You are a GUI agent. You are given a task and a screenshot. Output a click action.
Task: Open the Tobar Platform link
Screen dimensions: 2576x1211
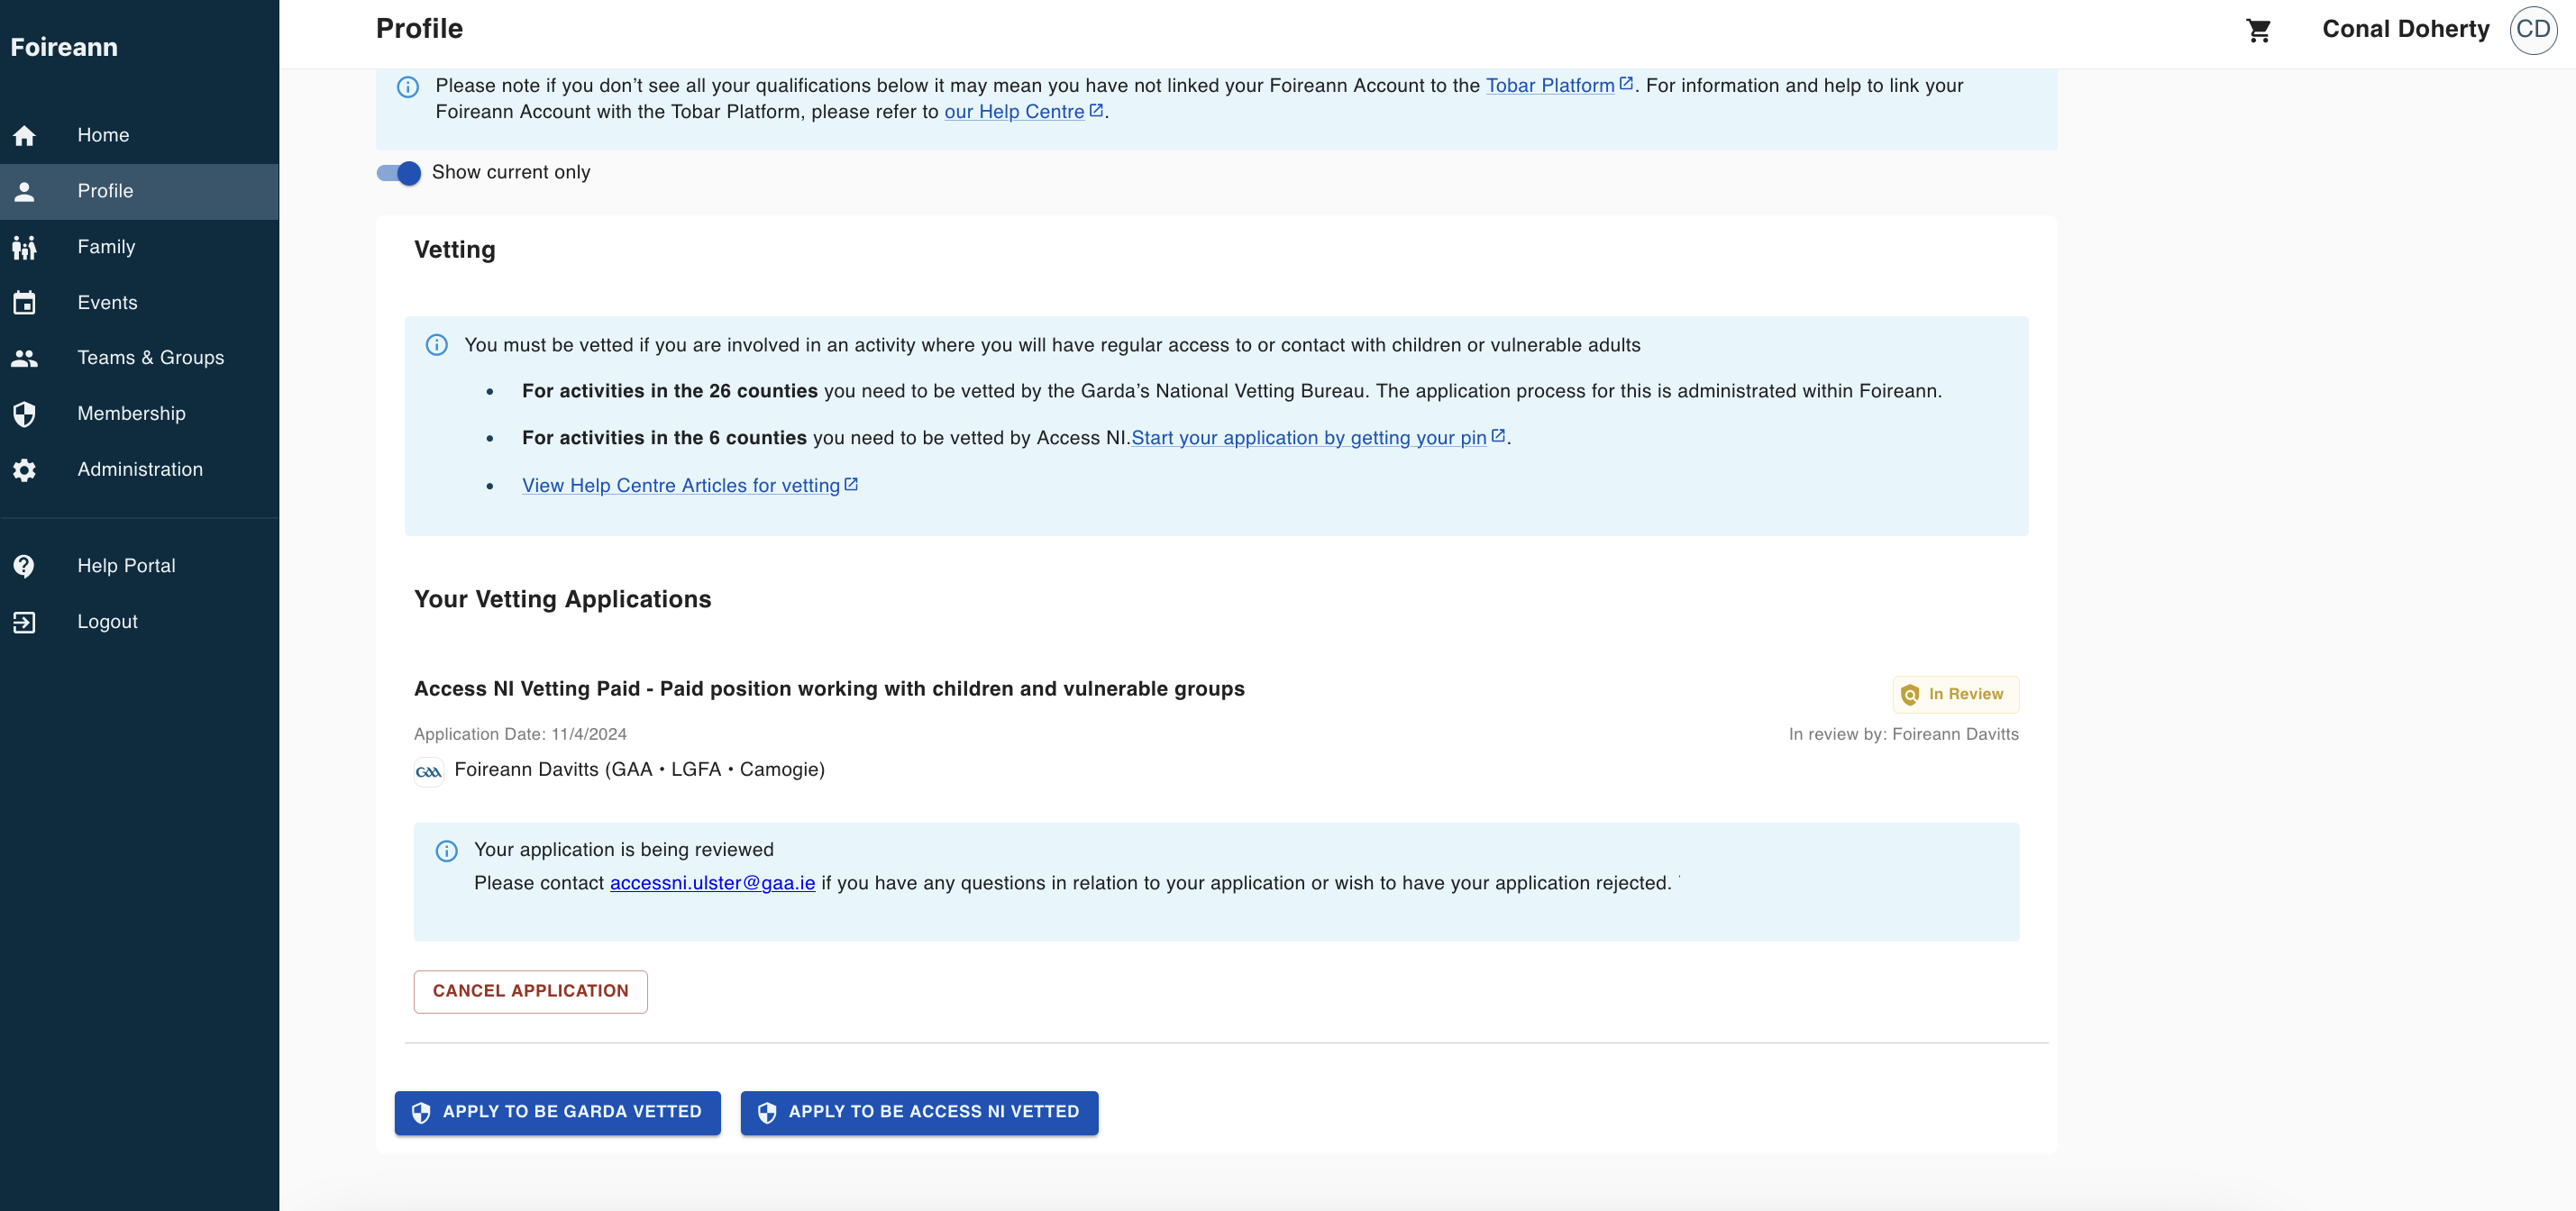pyautogui.click(x=1550, y=86)
